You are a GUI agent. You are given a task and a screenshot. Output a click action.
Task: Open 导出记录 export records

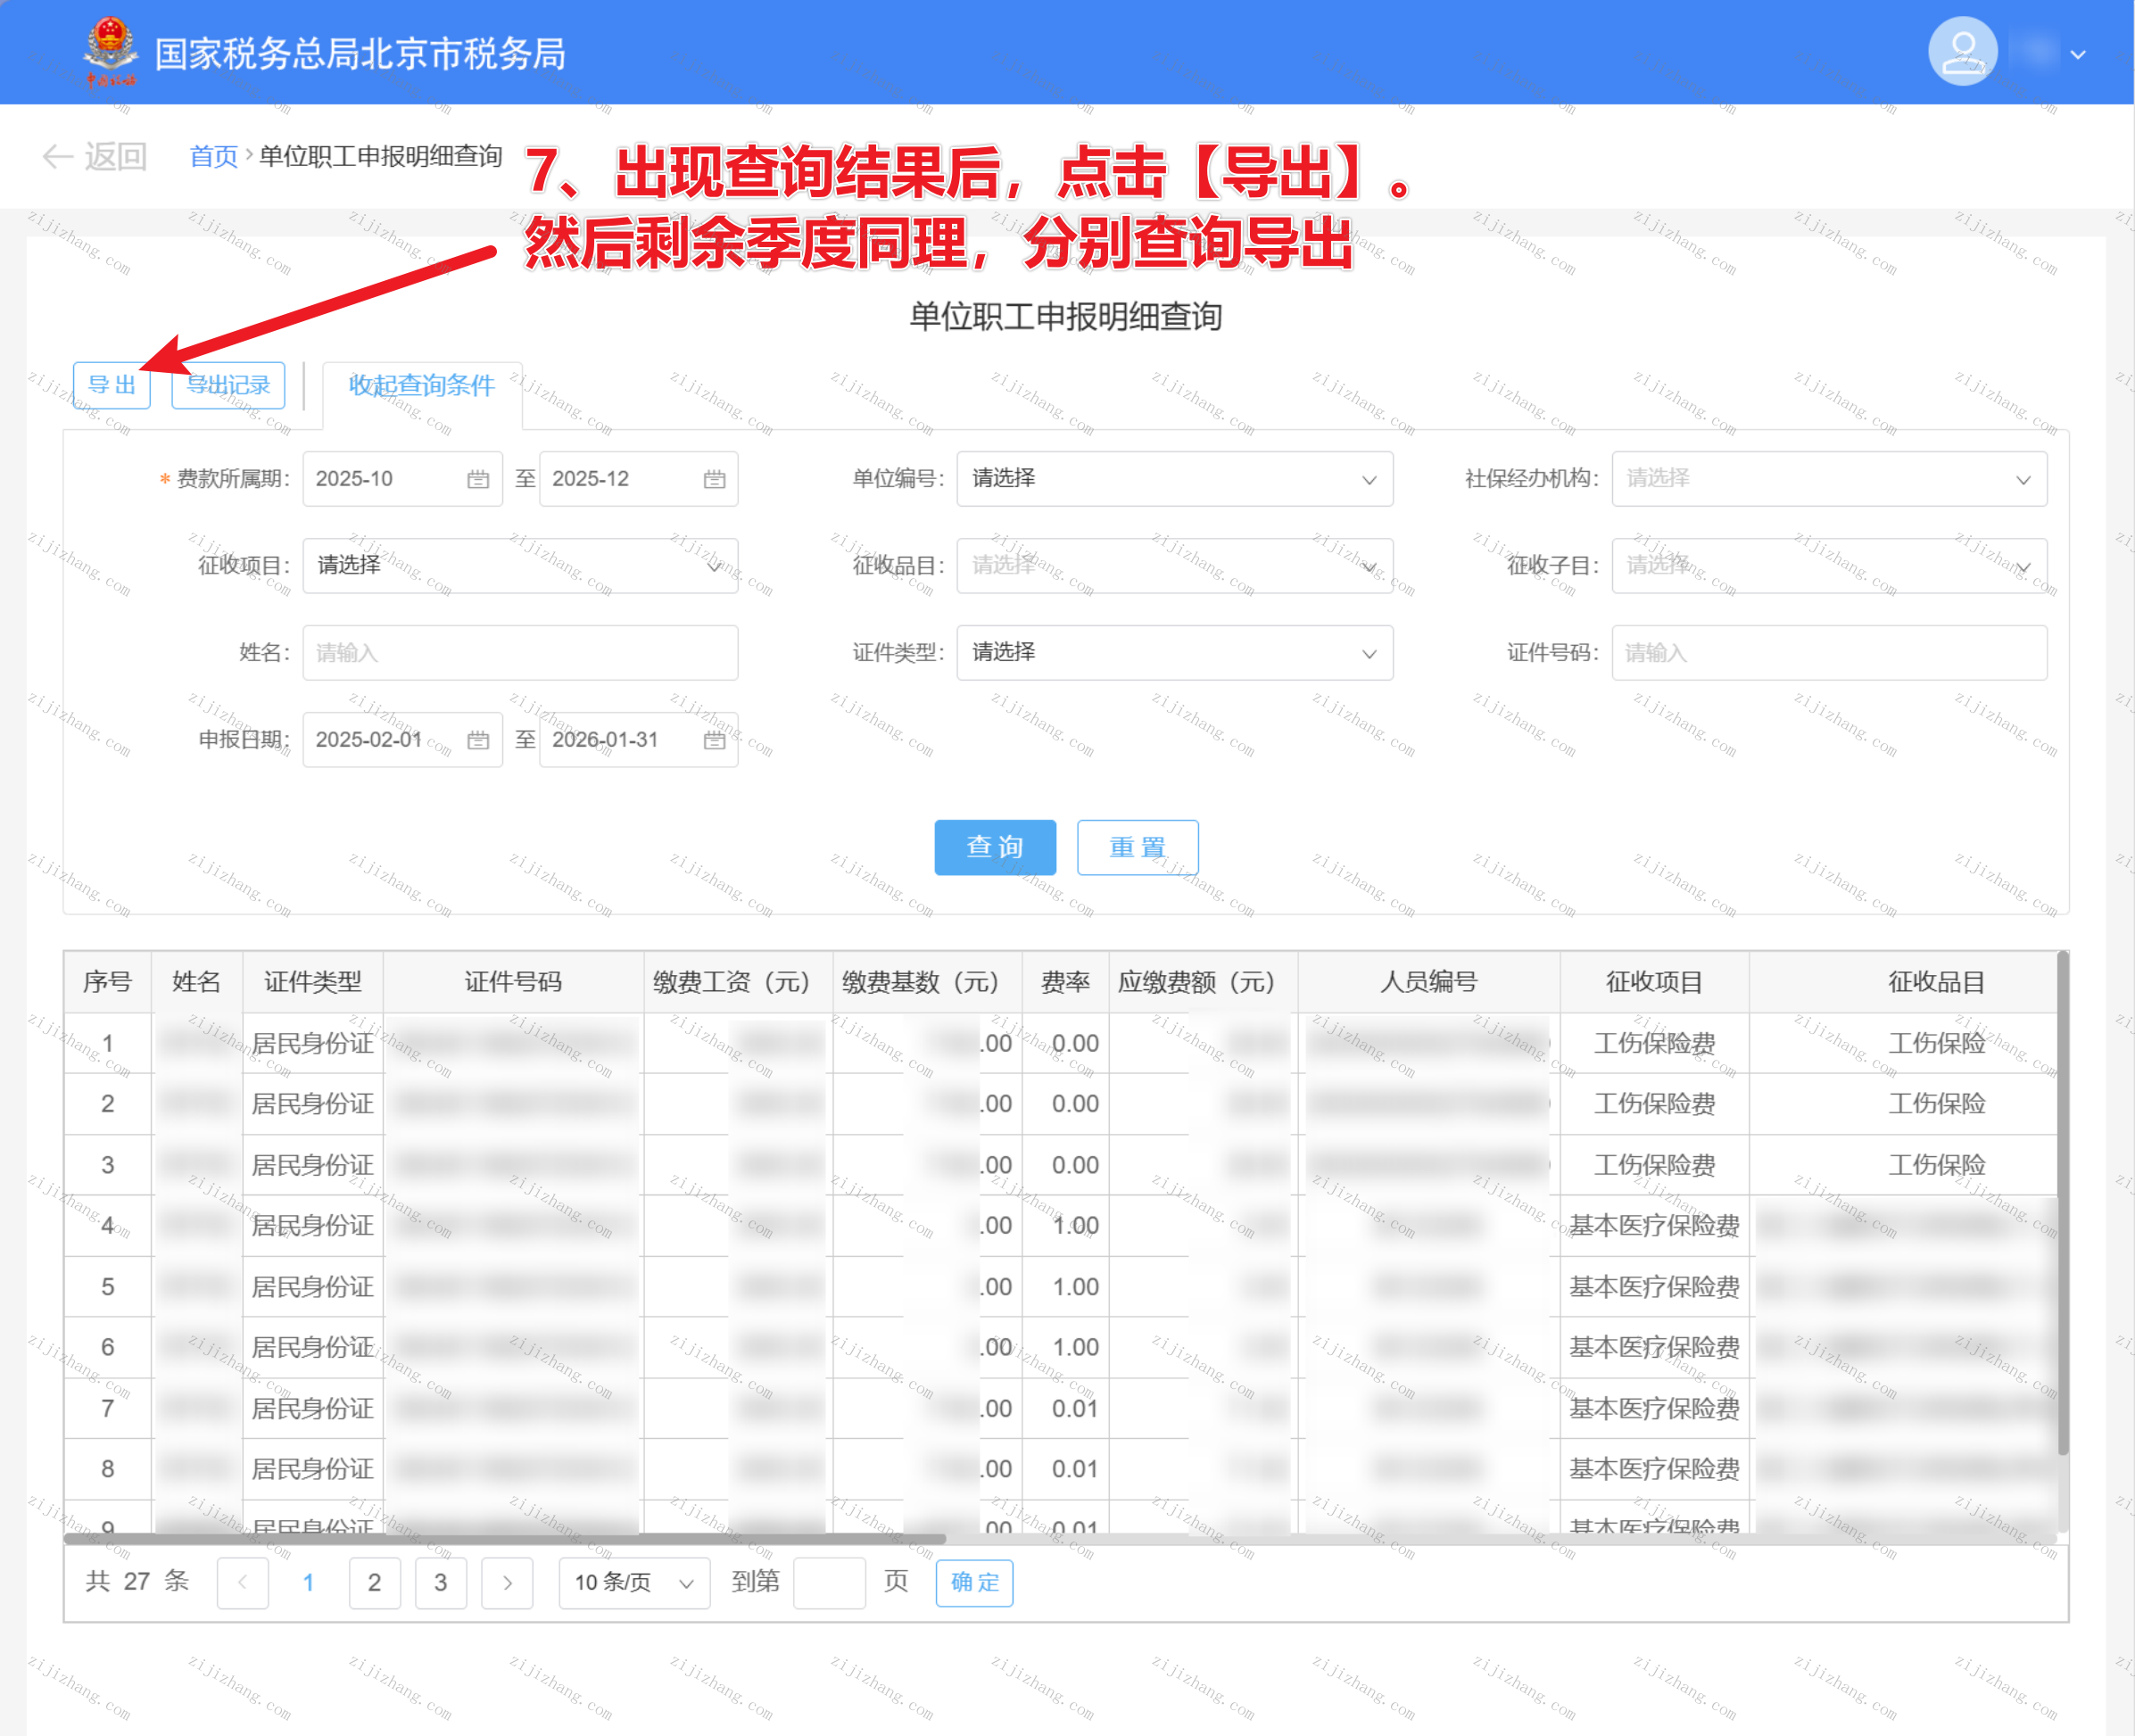coord(228,386)
